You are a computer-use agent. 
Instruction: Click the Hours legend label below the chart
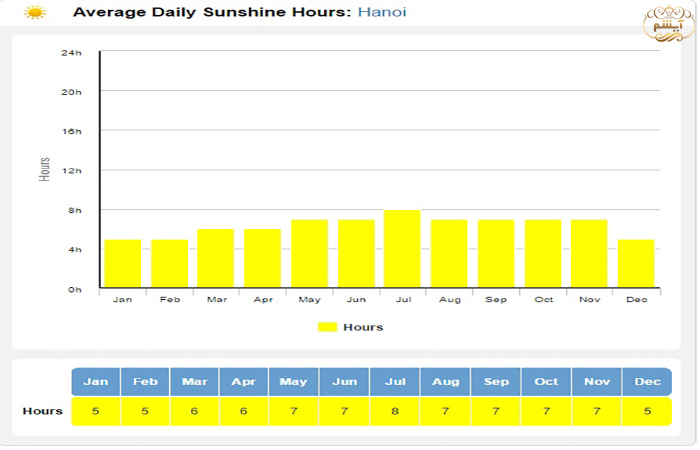tap(363, 327)
